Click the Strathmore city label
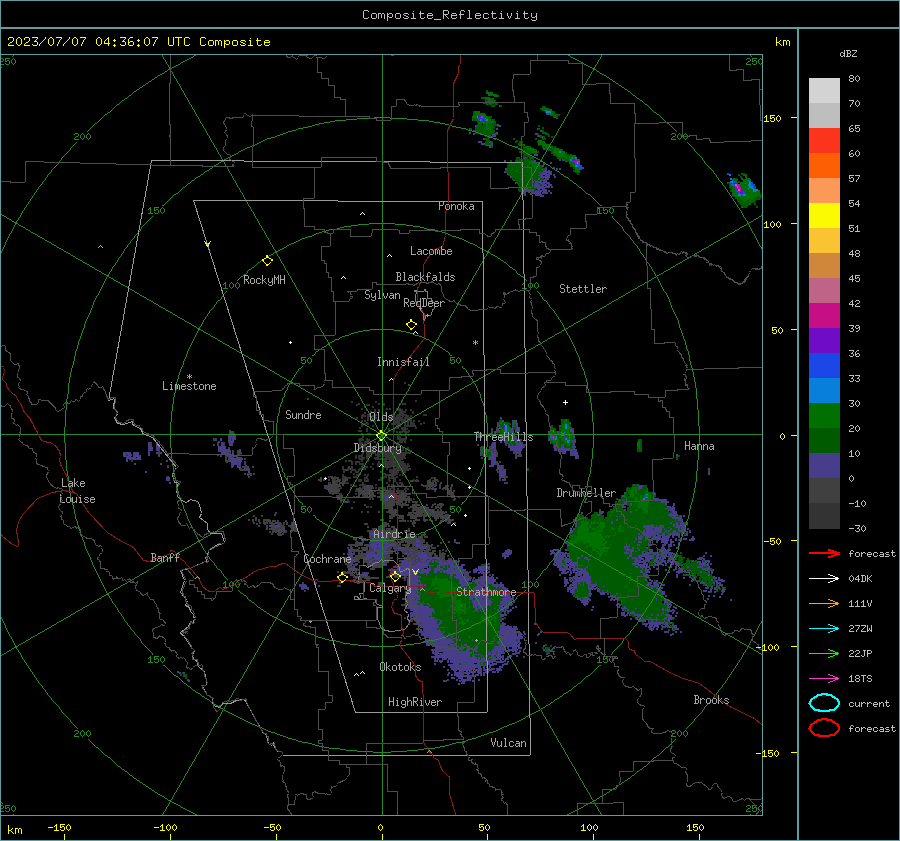 [x=486, y=592]
